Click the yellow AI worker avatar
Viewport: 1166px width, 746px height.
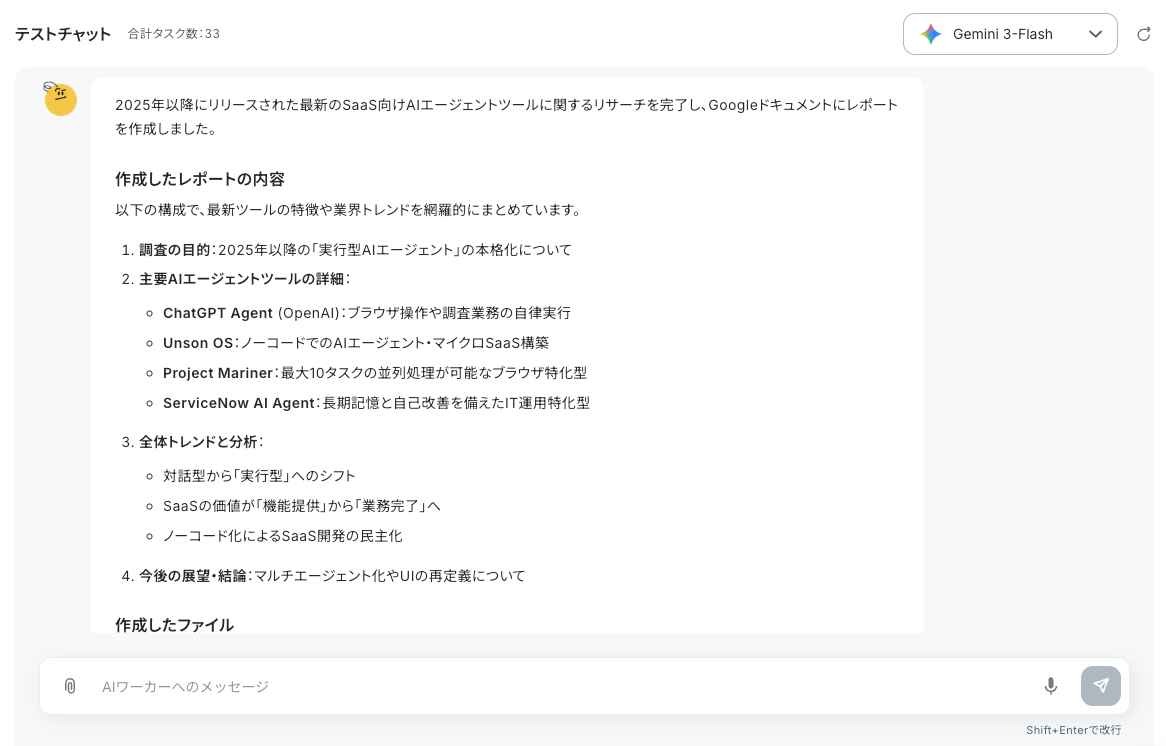tap(60, 99)
